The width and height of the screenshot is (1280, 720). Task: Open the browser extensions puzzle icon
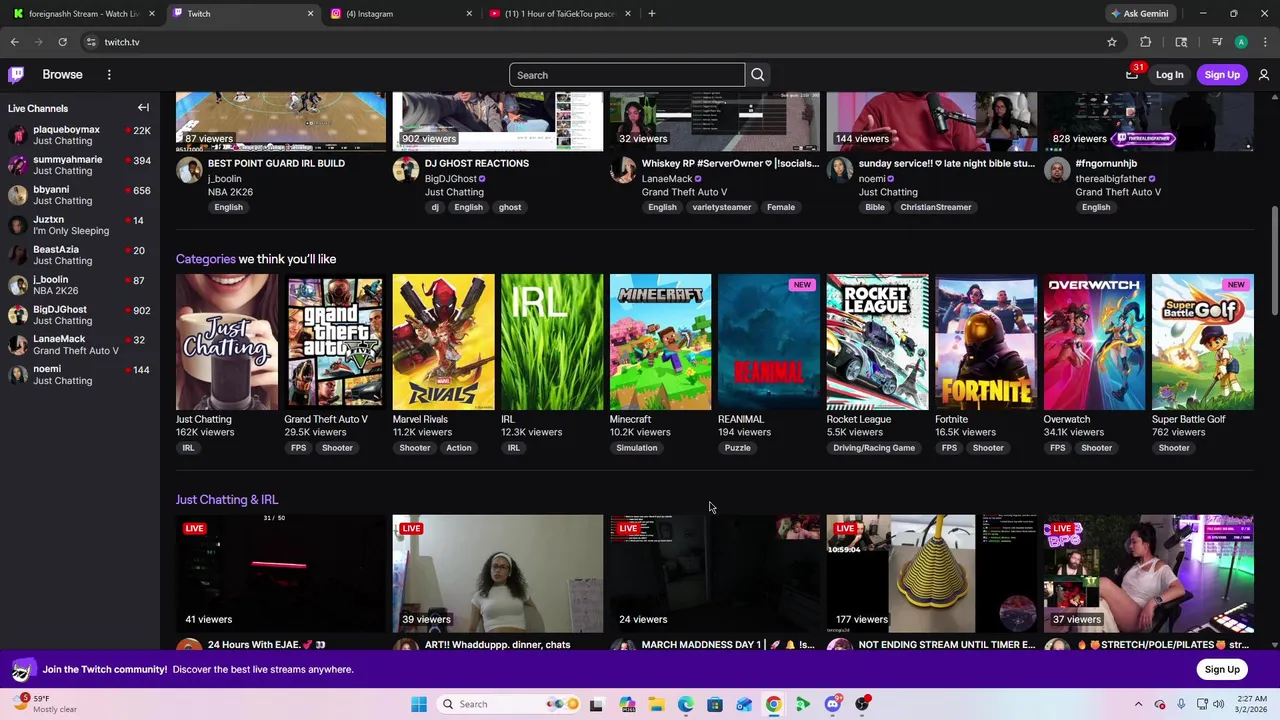point(1146,42)
